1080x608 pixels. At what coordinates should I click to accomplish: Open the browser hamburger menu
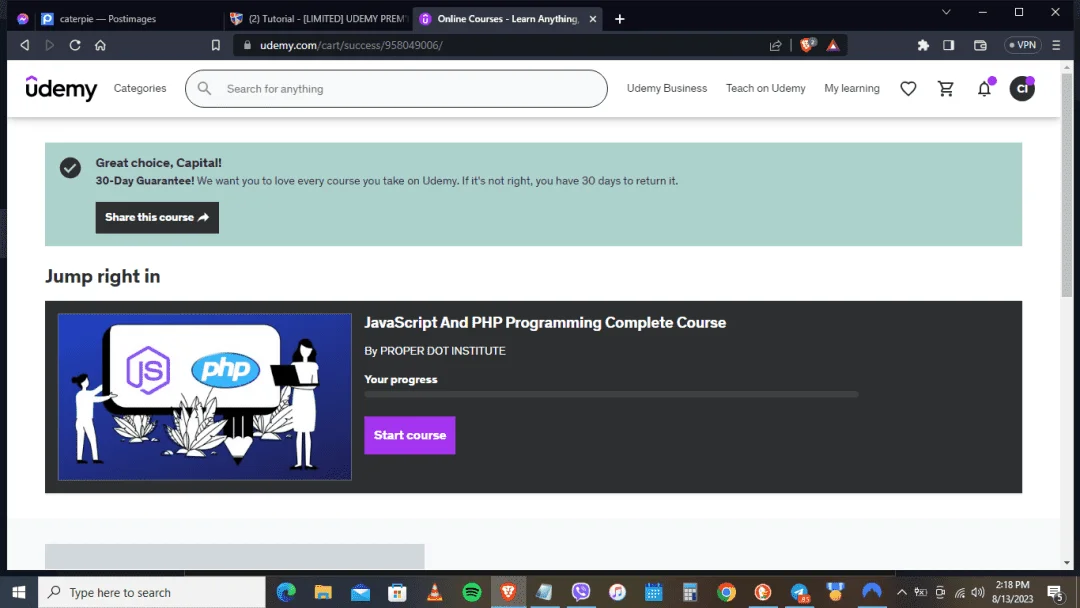pyautogui.click(x=1056, y=45)
